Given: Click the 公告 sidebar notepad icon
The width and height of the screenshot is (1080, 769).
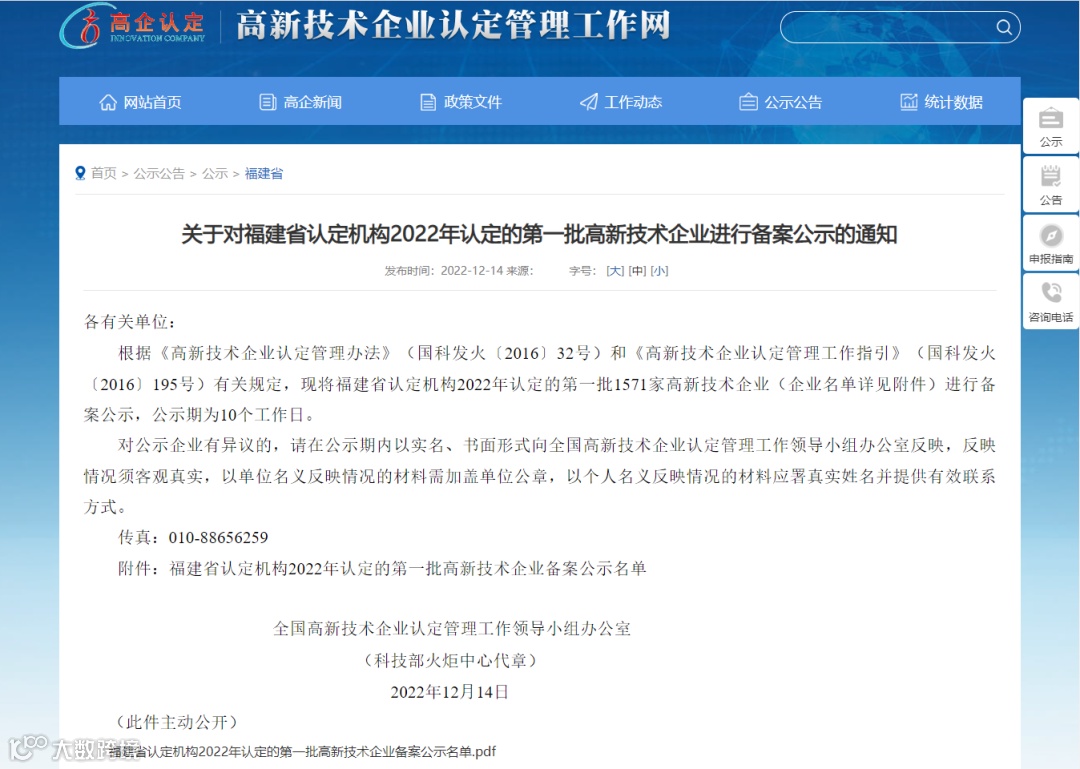Looking at the screenshot, I should point(1050,176).
